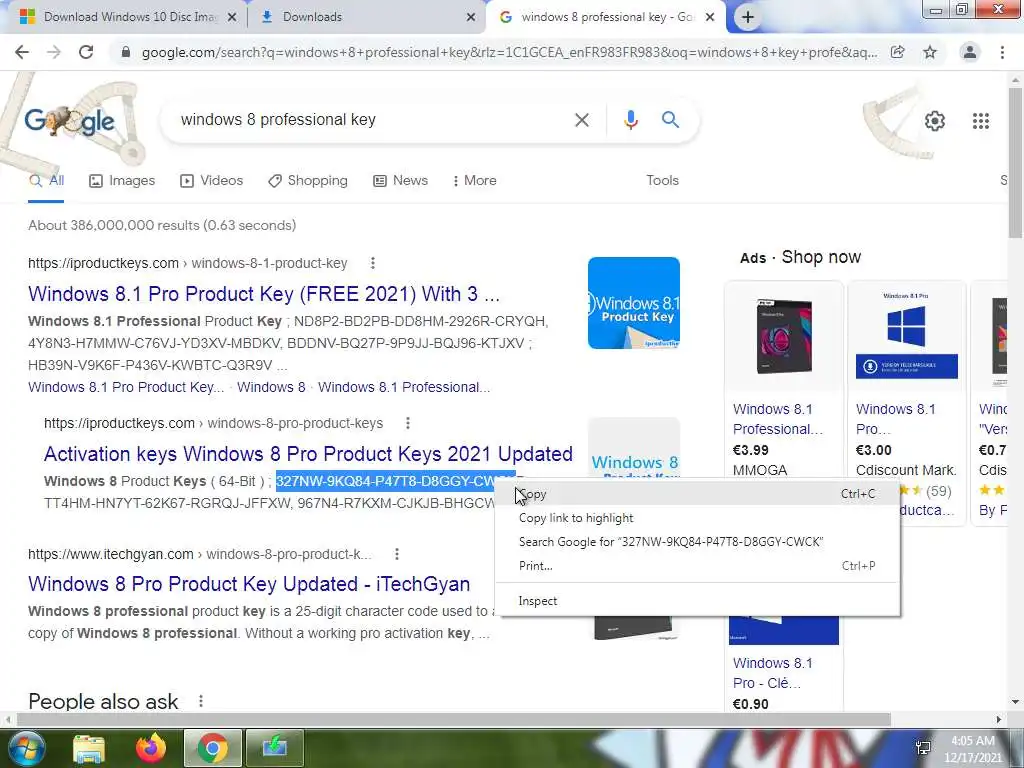Image resolution: width=1024 pixels, height=768 pixels.
Task: Open the download manager taskbar app
Action: (x=275, y=748)
